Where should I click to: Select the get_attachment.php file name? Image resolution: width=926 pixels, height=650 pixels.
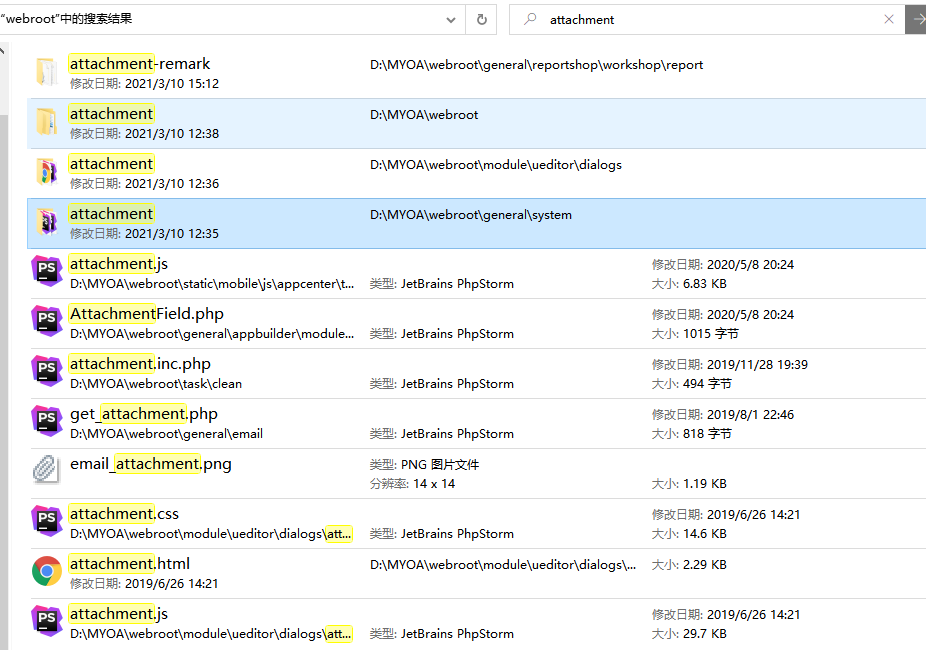click(143, 414)
